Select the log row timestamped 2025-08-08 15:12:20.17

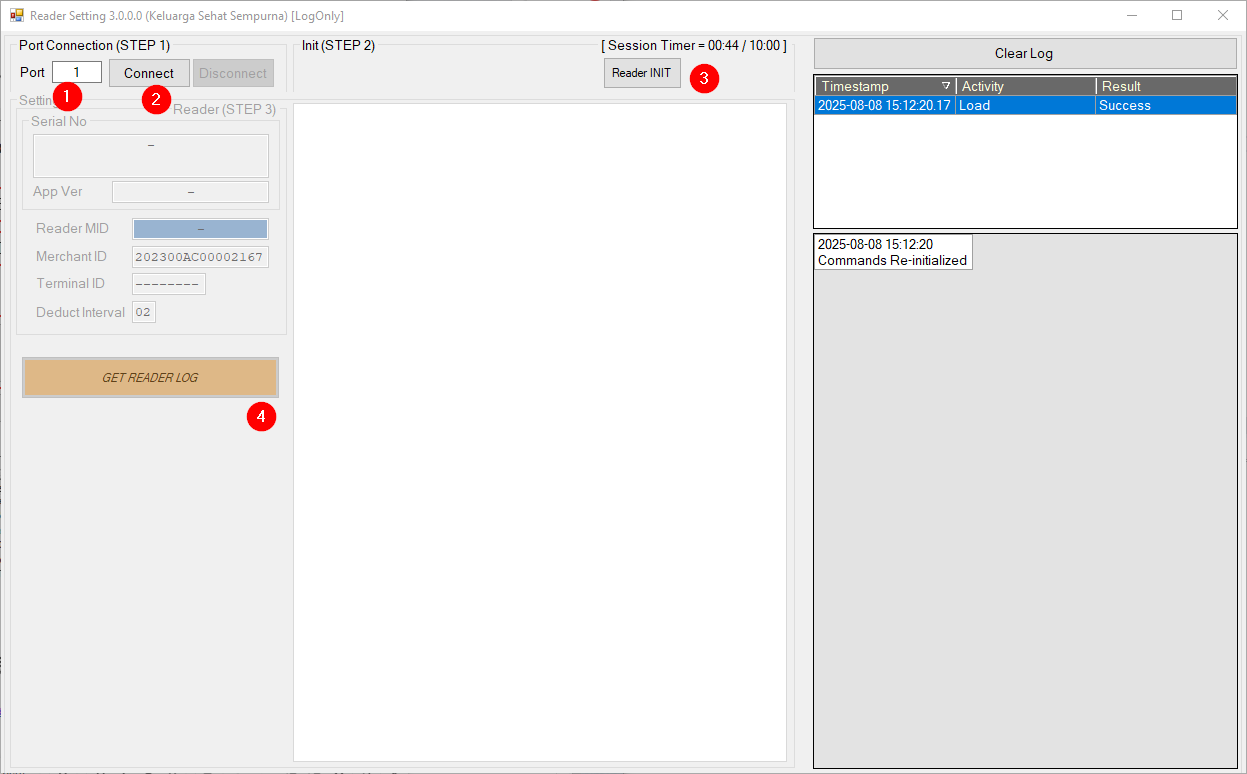[1025, 105]
